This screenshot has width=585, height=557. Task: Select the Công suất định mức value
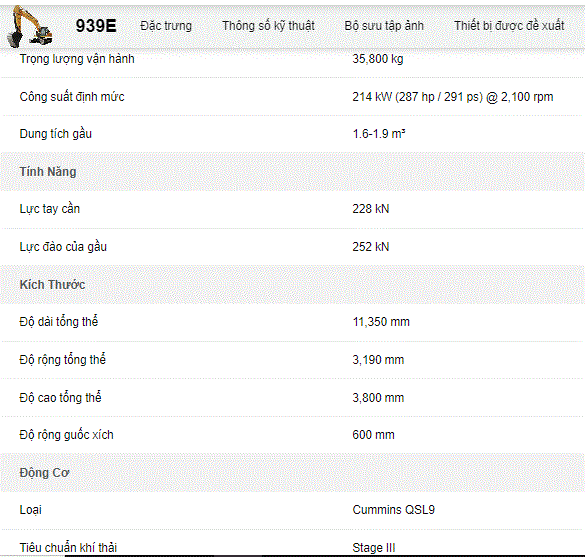[x=453, y=97]
